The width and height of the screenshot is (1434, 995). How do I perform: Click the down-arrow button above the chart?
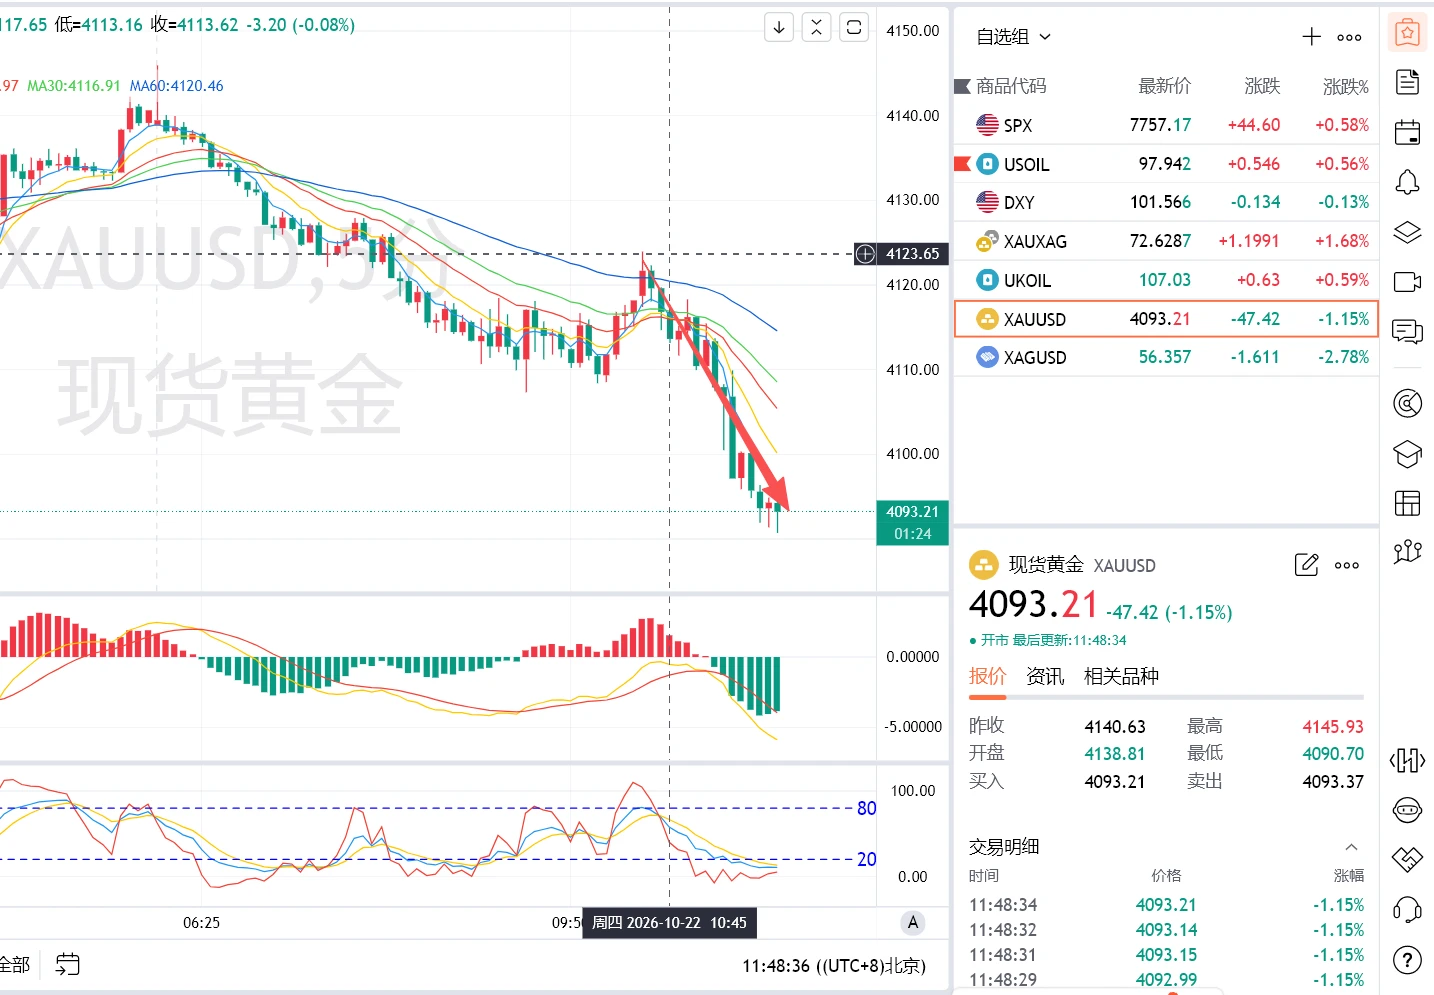click(x=779, y=27)
